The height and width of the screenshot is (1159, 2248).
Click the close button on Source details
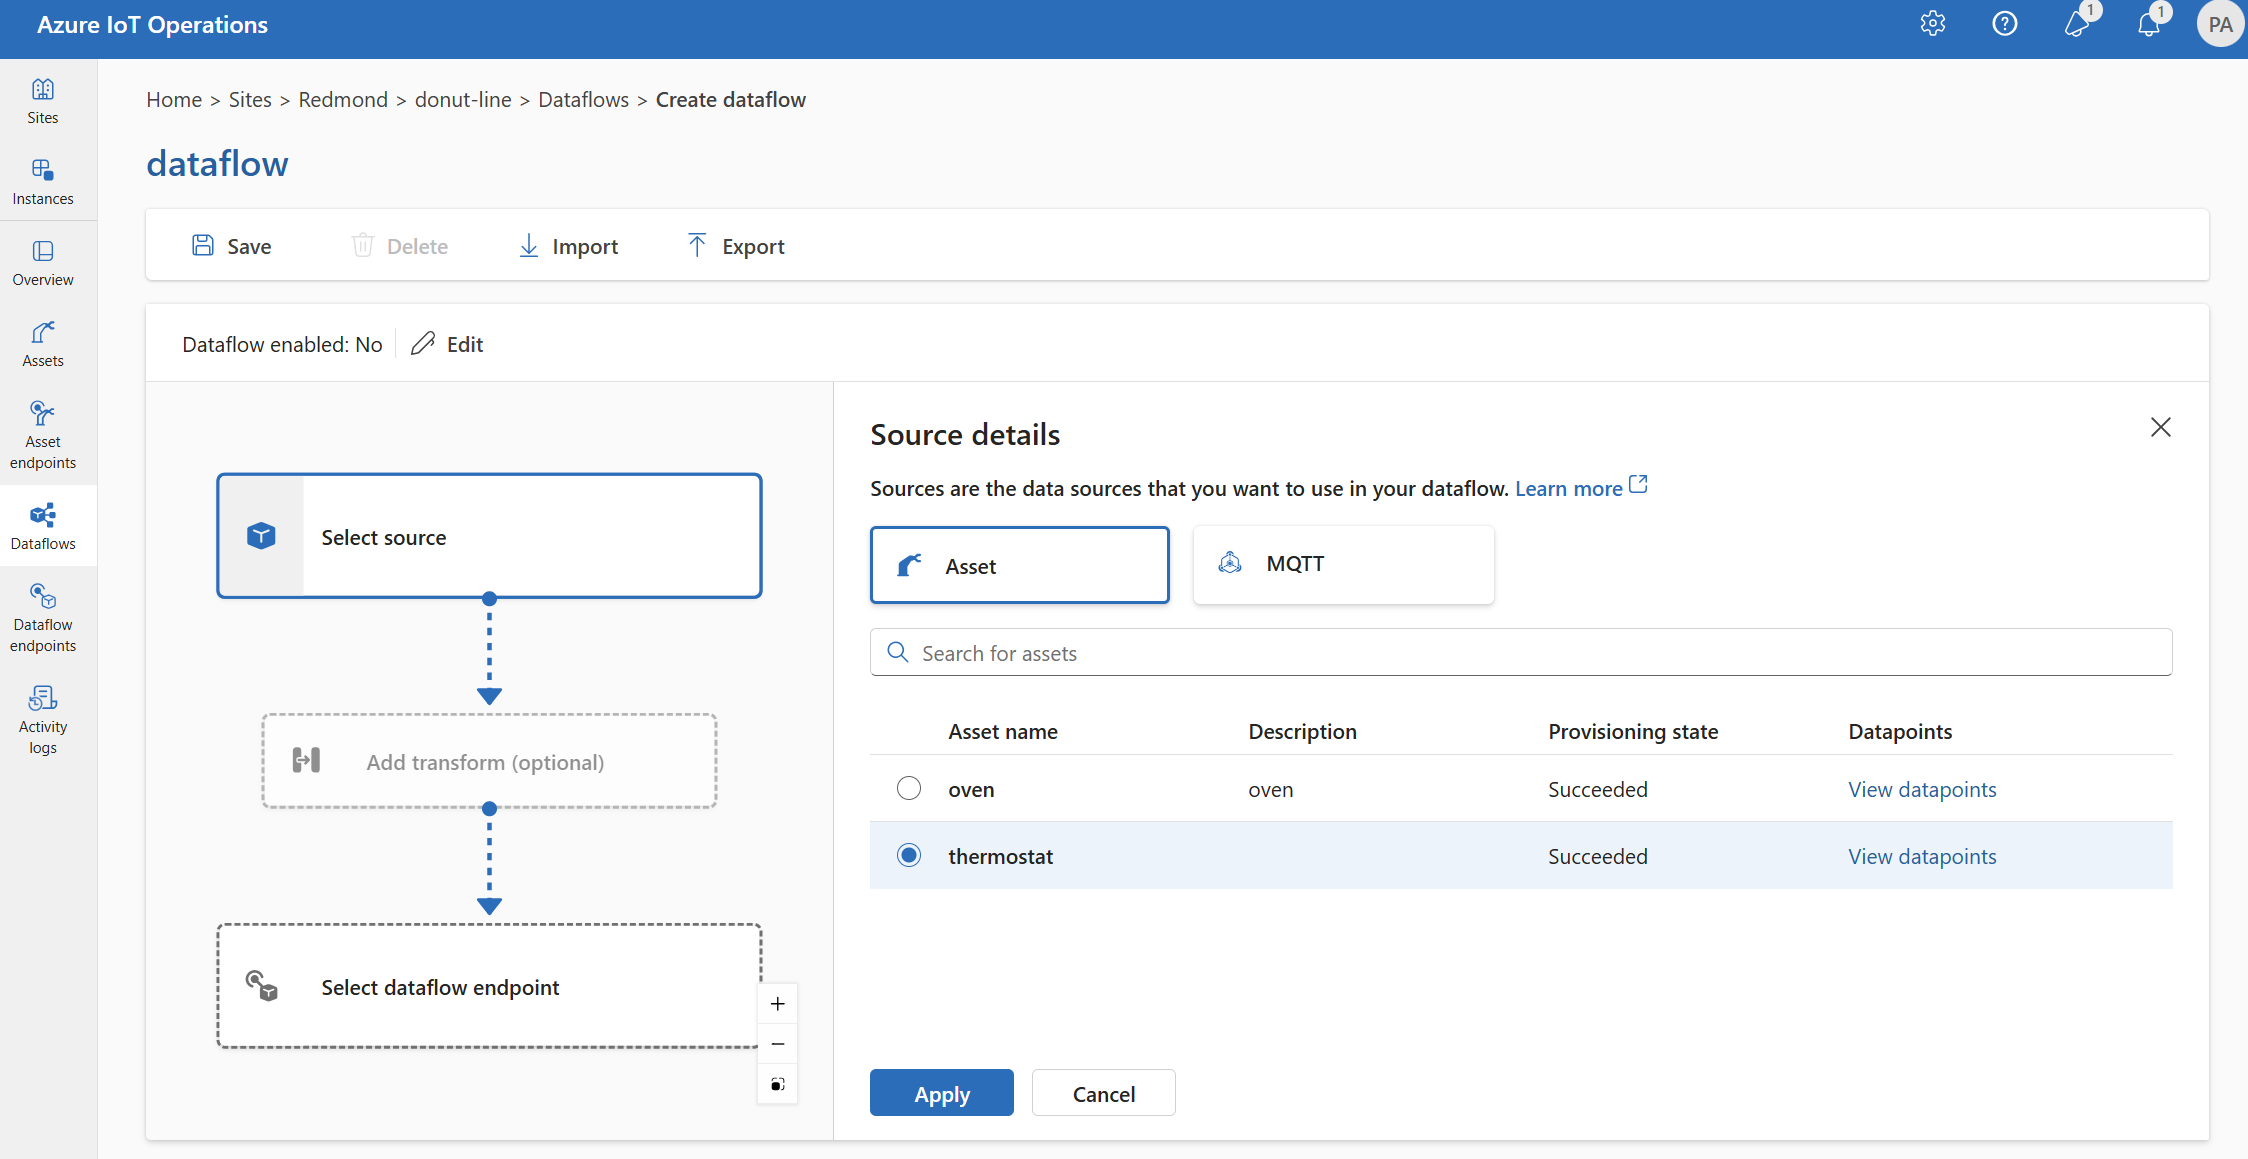pyautogui.click(x=2161, y=426)
